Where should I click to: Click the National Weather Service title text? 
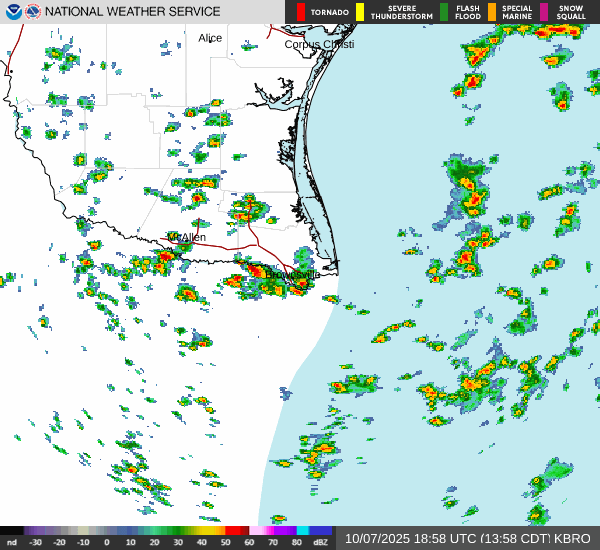tap(132, 12)
